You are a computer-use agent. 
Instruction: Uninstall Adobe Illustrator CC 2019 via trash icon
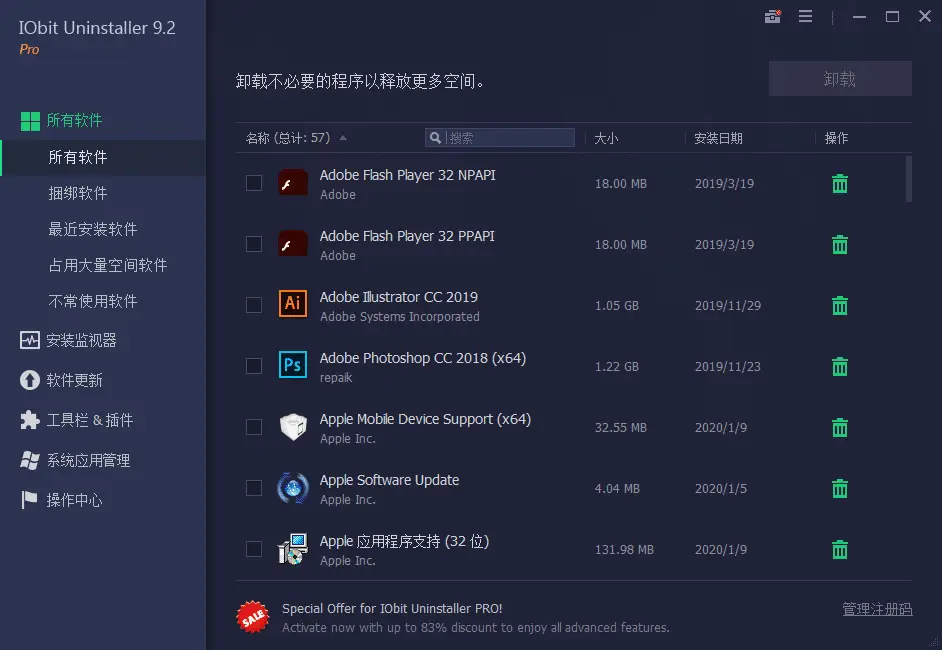point(838,305)
